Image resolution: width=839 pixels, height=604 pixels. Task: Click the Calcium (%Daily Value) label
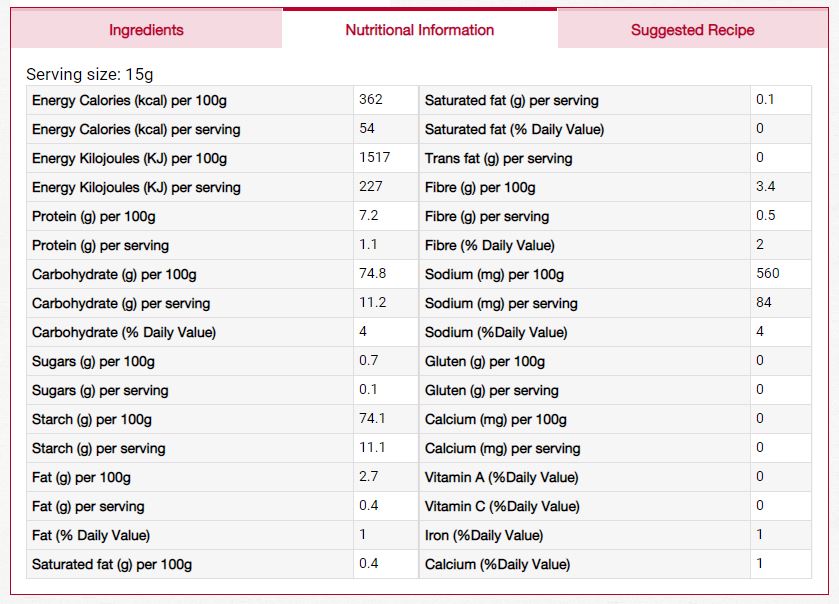pyautogui.click(x=498, y=564)
